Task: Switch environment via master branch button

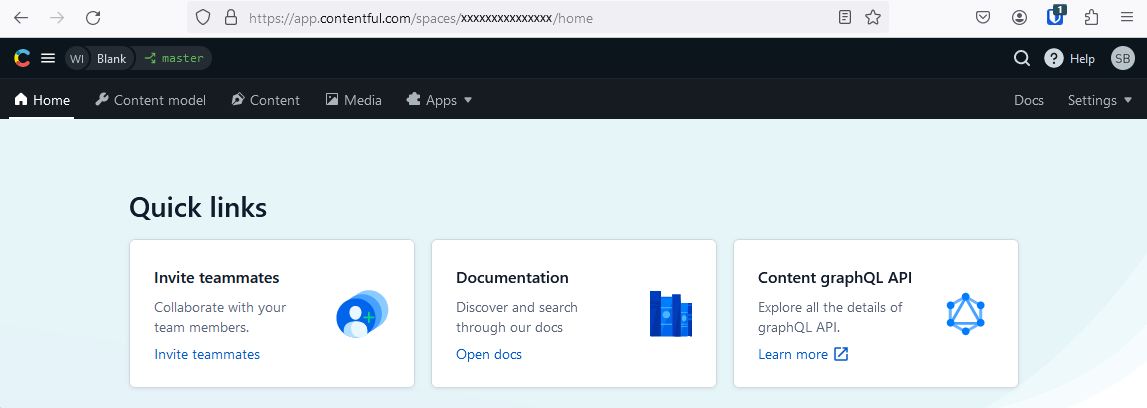Action: (x=174, y=58)
